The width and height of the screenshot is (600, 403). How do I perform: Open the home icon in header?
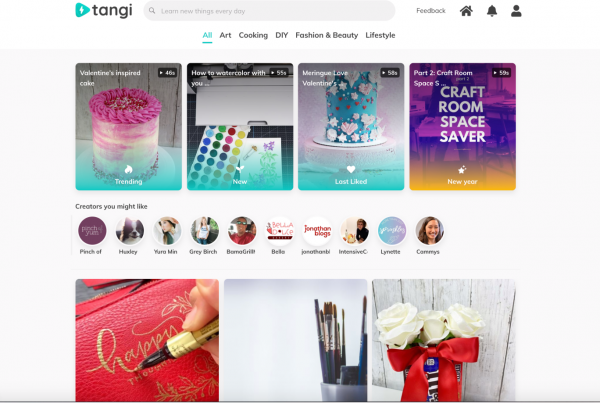(x=466, y=11)
